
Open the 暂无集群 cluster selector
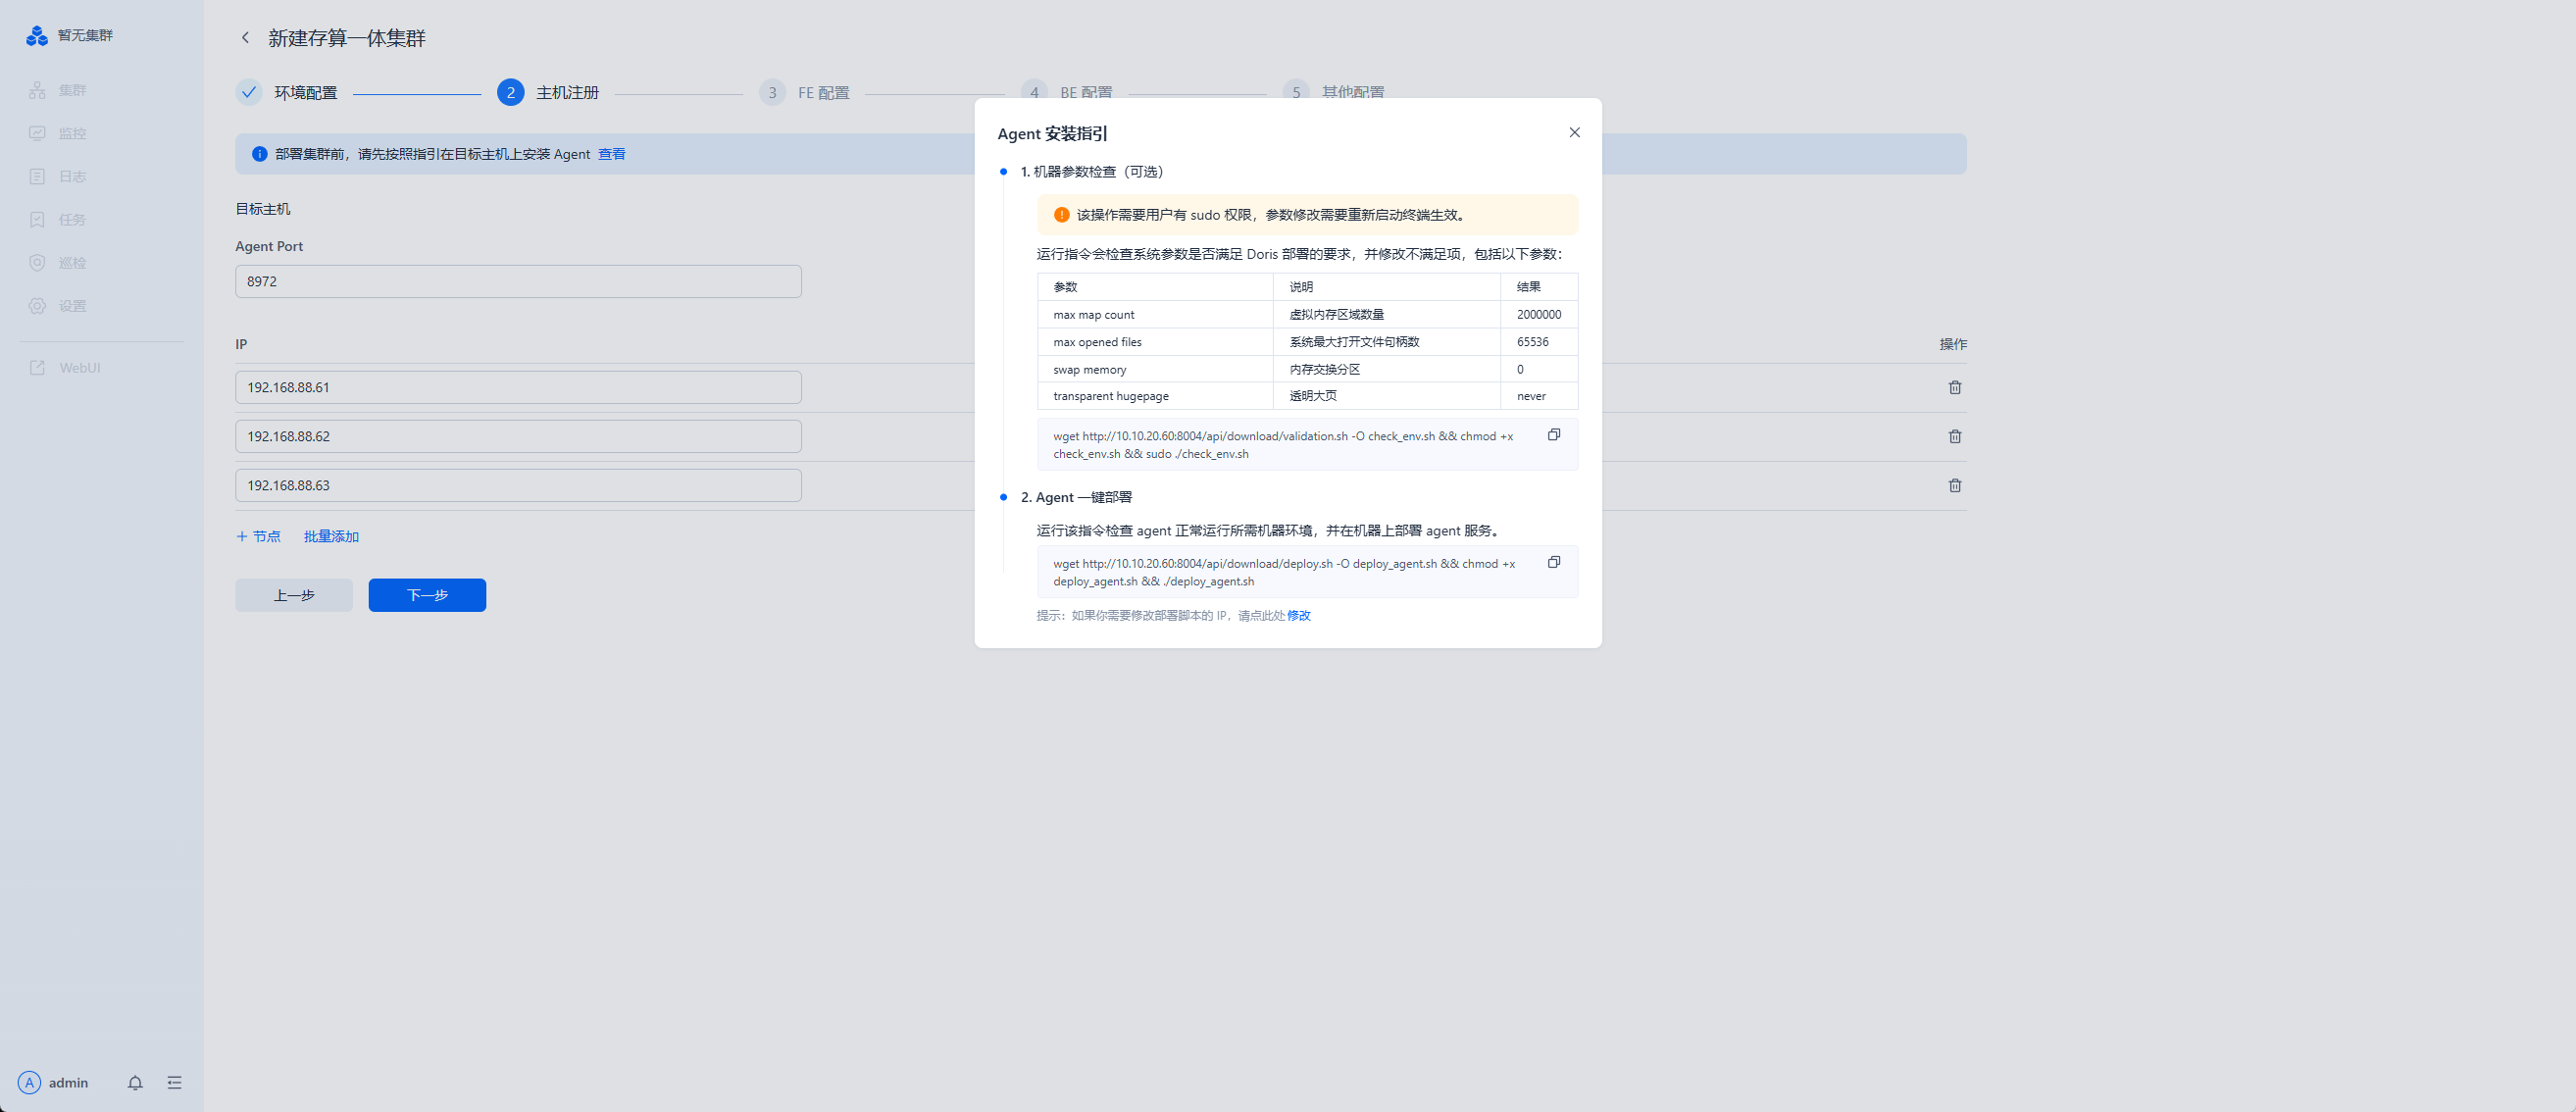[x=85, y=36]
